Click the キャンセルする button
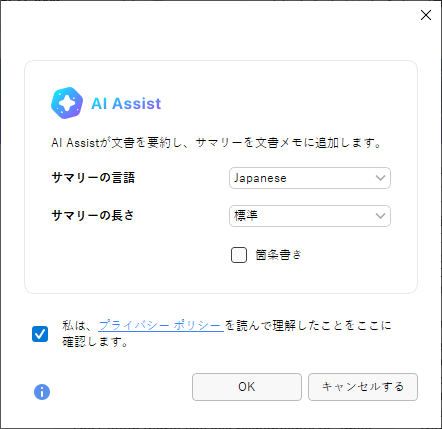The height and width of the screenshot is (429, 442). coord(363,387)
